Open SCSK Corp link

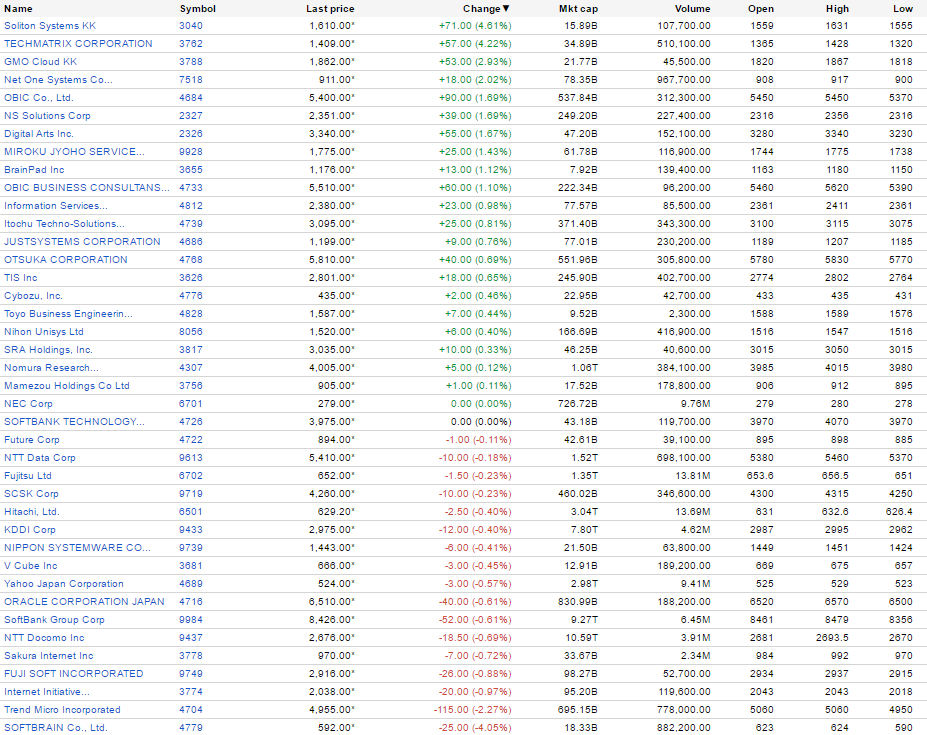pos(31,494)
